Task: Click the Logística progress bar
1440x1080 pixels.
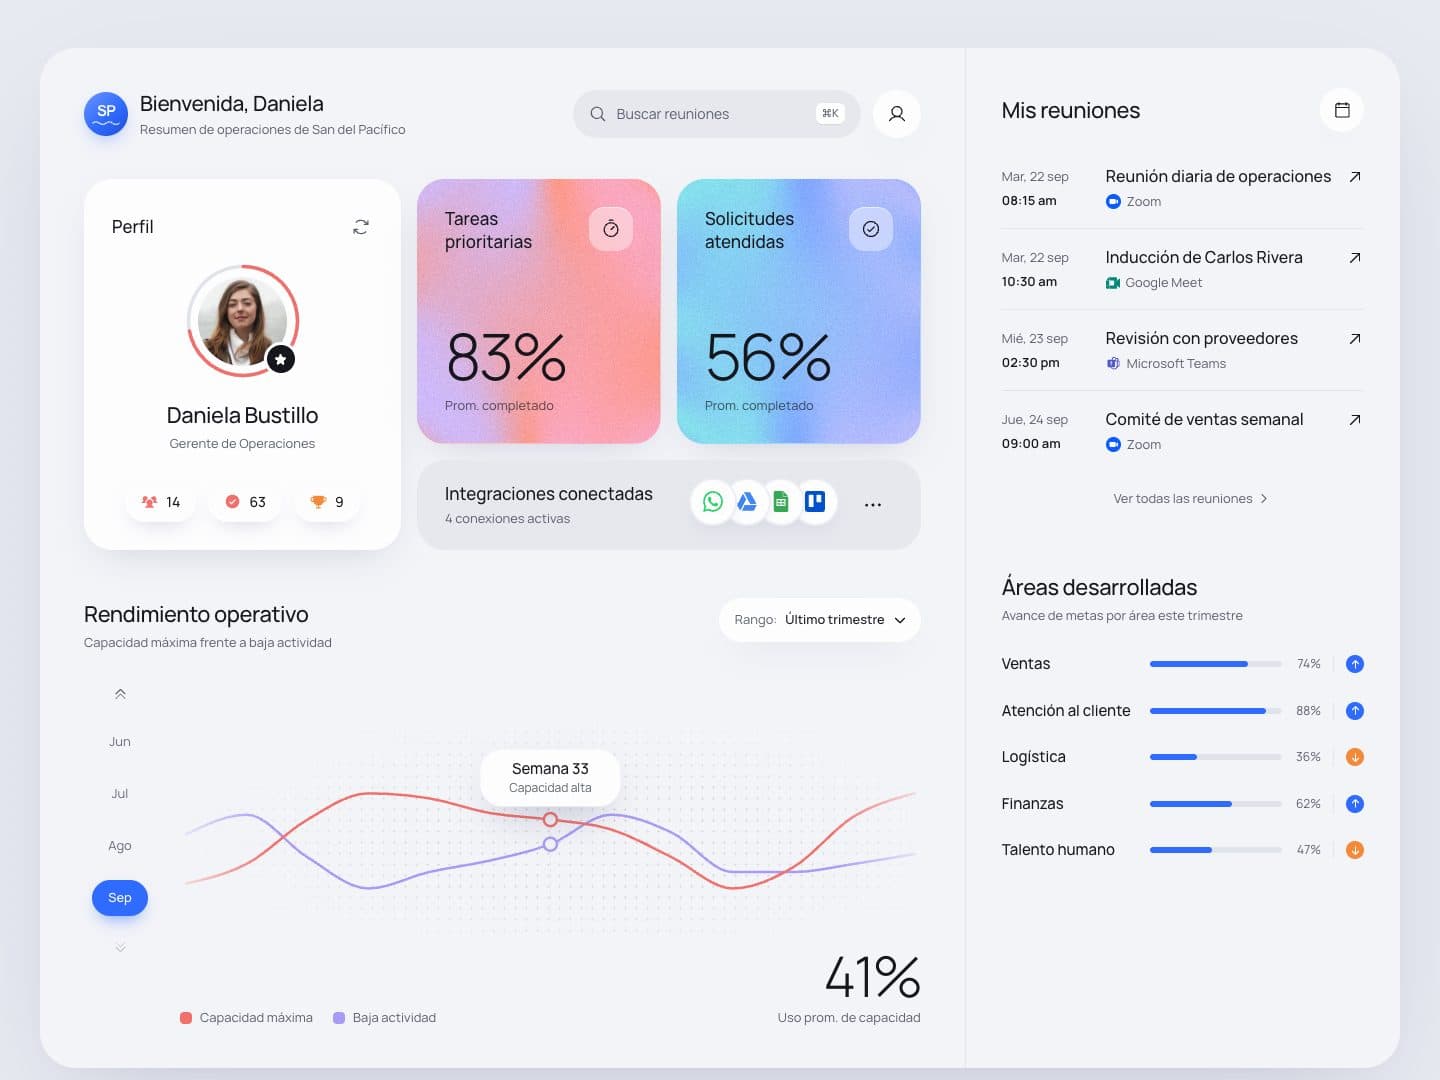Action: [1216, 757]
